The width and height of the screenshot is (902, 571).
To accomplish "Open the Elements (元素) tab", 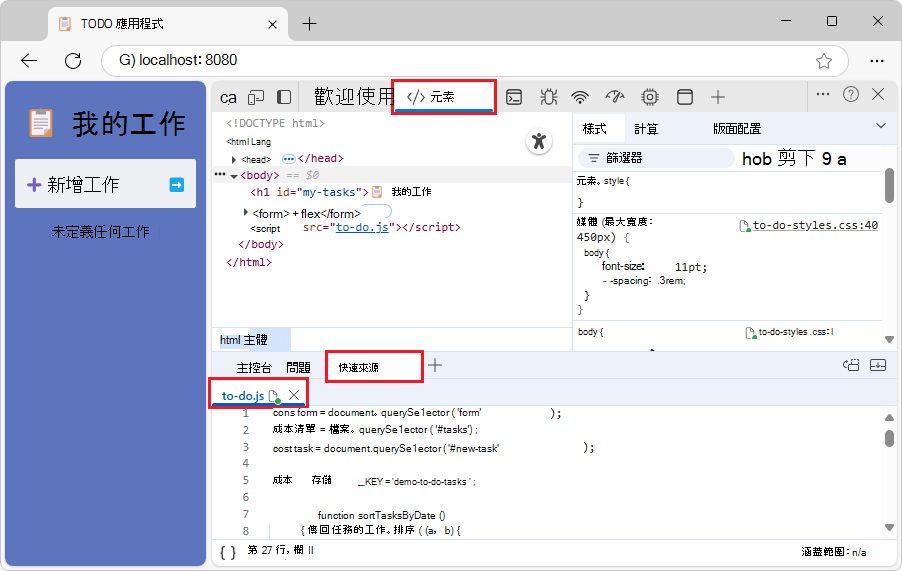I will pos(444,97).
